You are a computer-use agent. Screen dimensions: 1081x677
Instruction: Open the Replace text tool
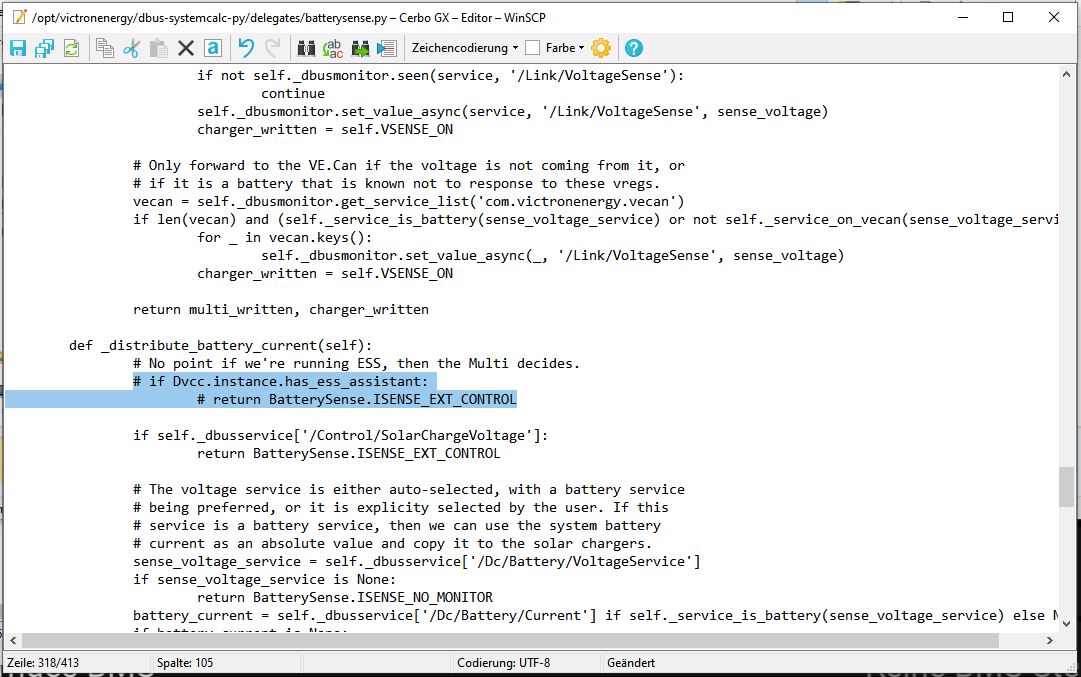coord(333,48)
